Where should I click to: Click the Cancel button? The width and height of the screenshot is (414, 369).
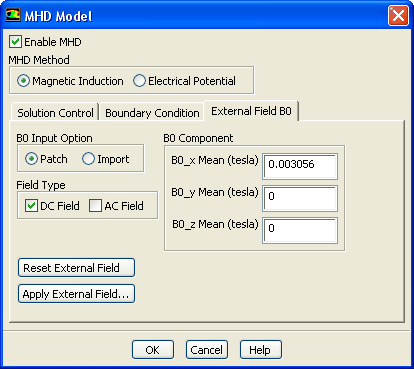coord(207,350)
